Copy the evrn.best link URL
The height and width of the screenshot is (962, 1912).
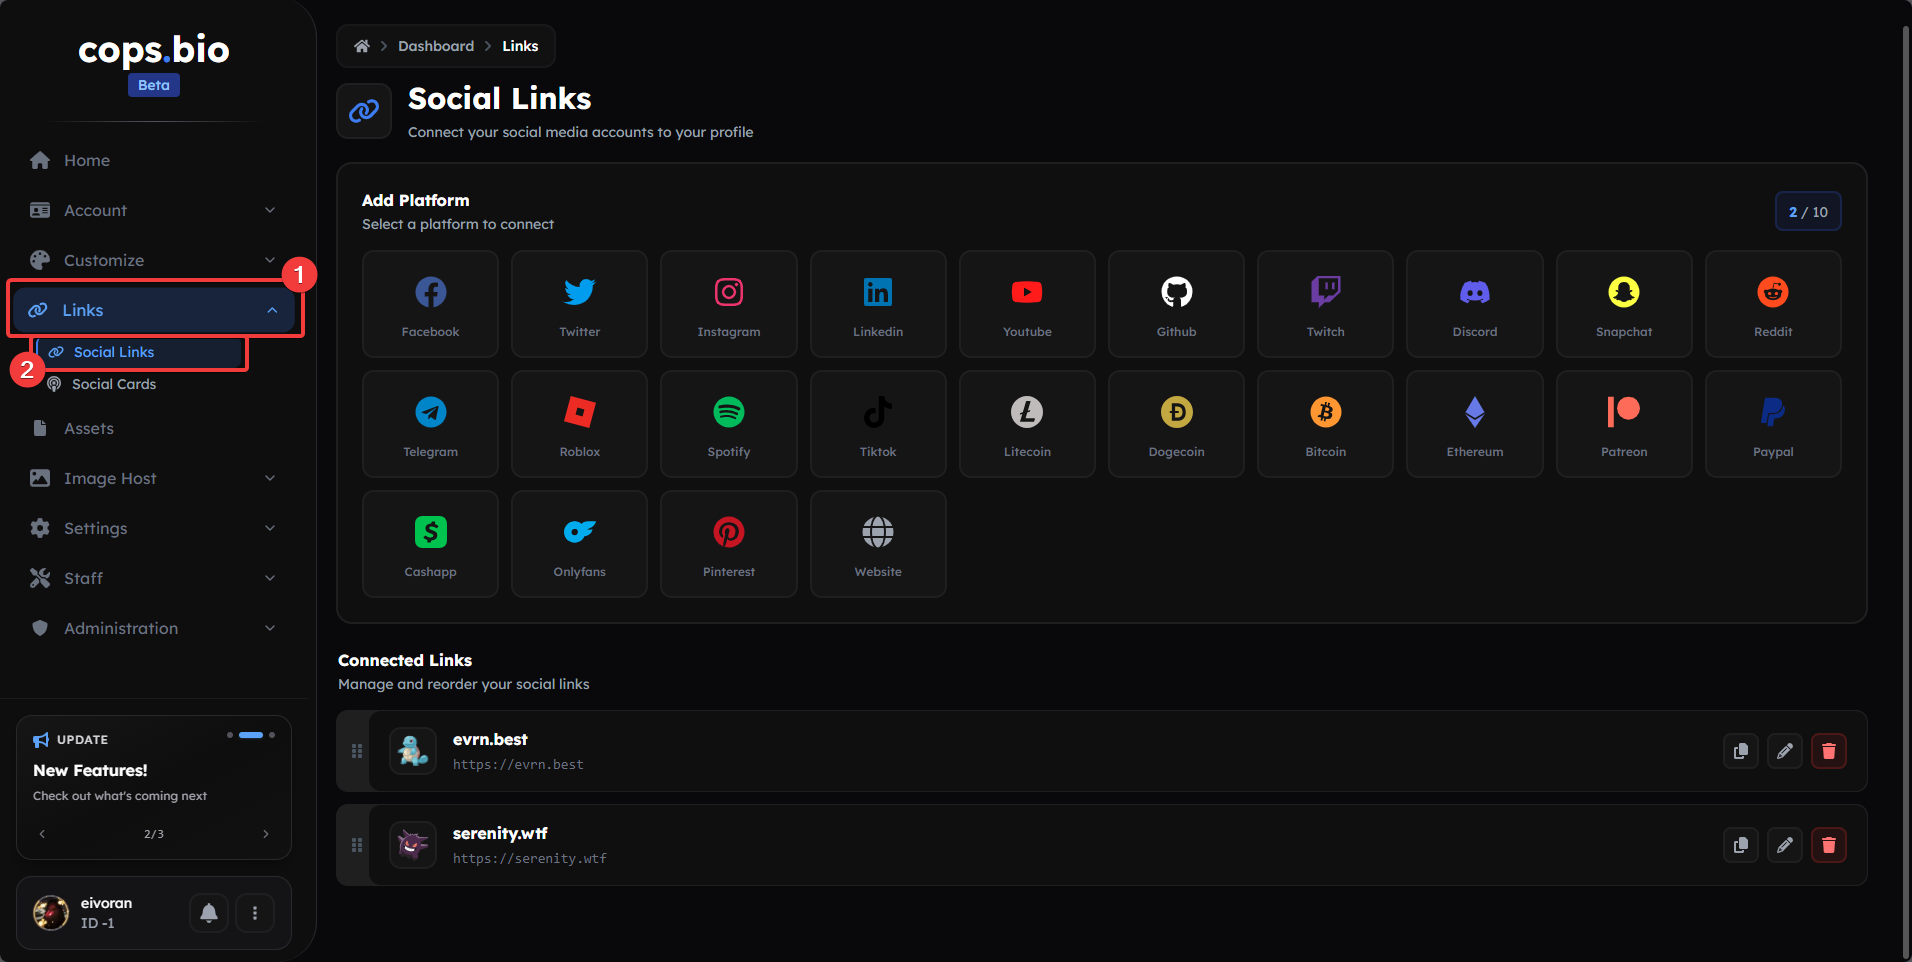click(1740, 751)
